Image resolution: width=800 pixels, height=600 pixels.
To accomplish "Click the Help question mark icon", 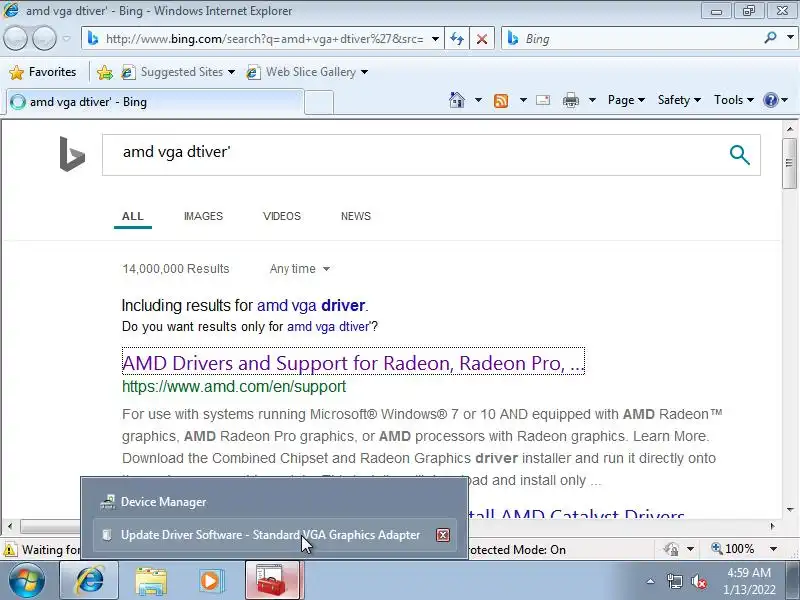I will coord(771,100).
